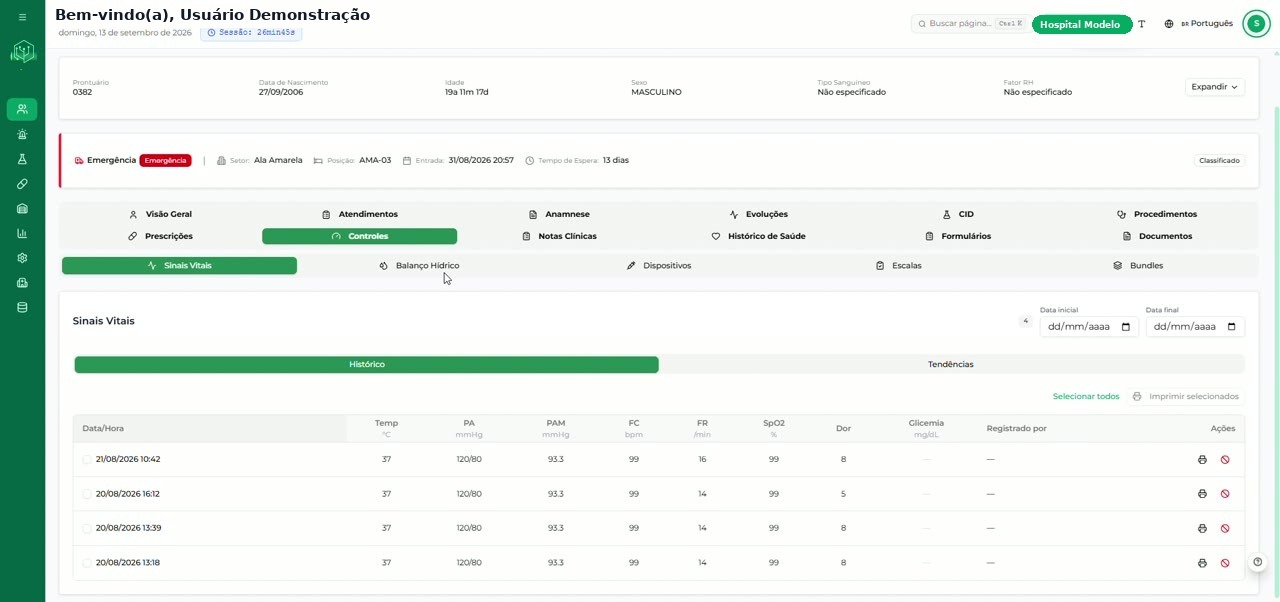
Task: Print the 20/08/2026 16:12 vital signs row
Action: pos(1202,494)
